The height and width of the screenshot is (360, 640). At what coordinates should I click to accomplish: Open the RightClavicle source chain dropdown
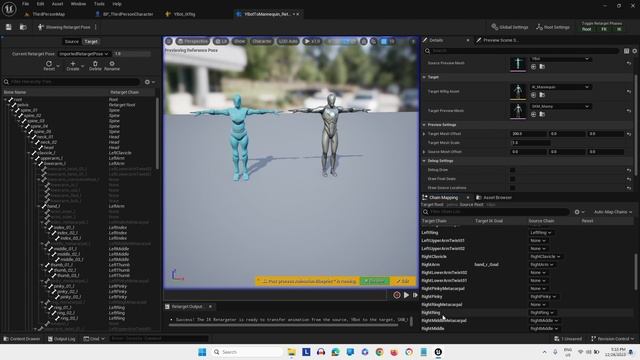point(545,257)
